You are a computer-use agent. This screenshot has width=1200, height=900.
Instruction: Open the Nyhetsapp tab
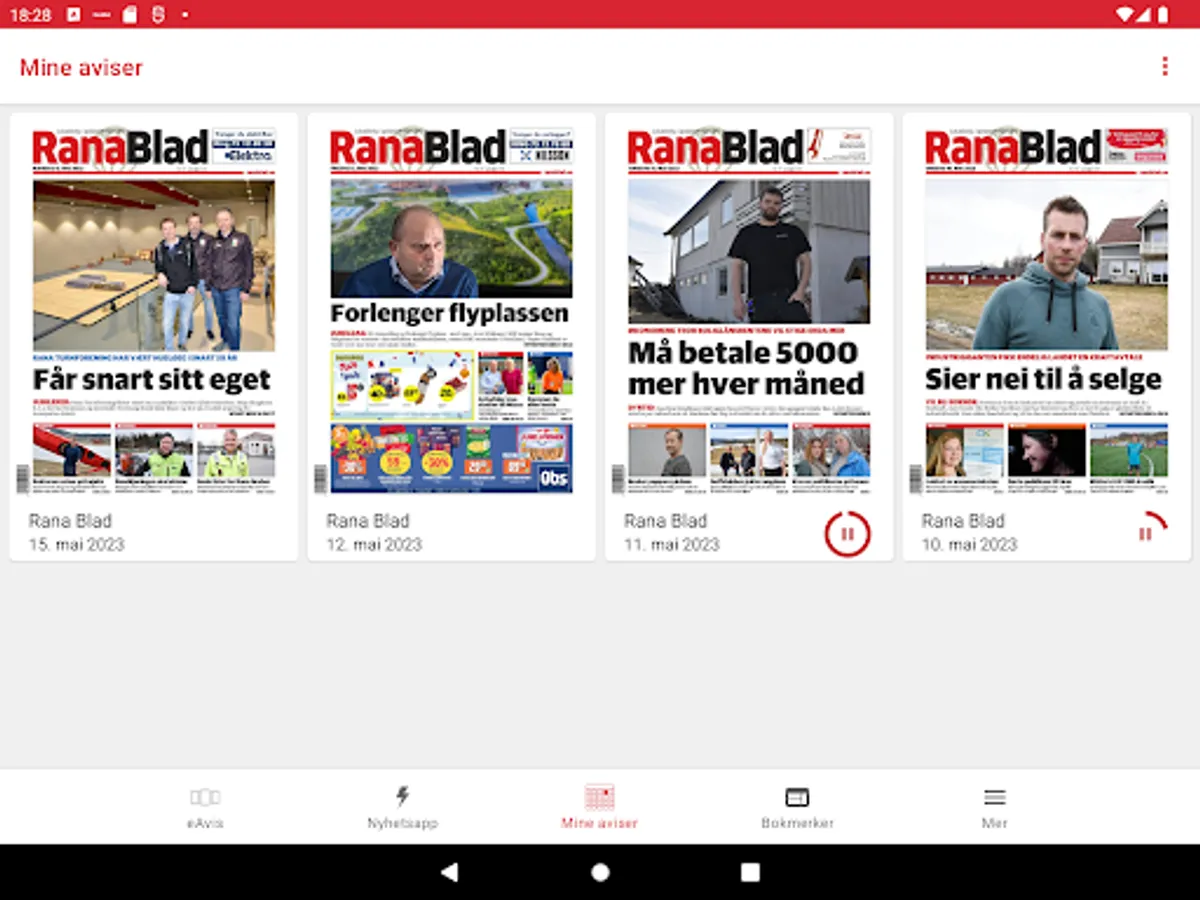point(402,808)
